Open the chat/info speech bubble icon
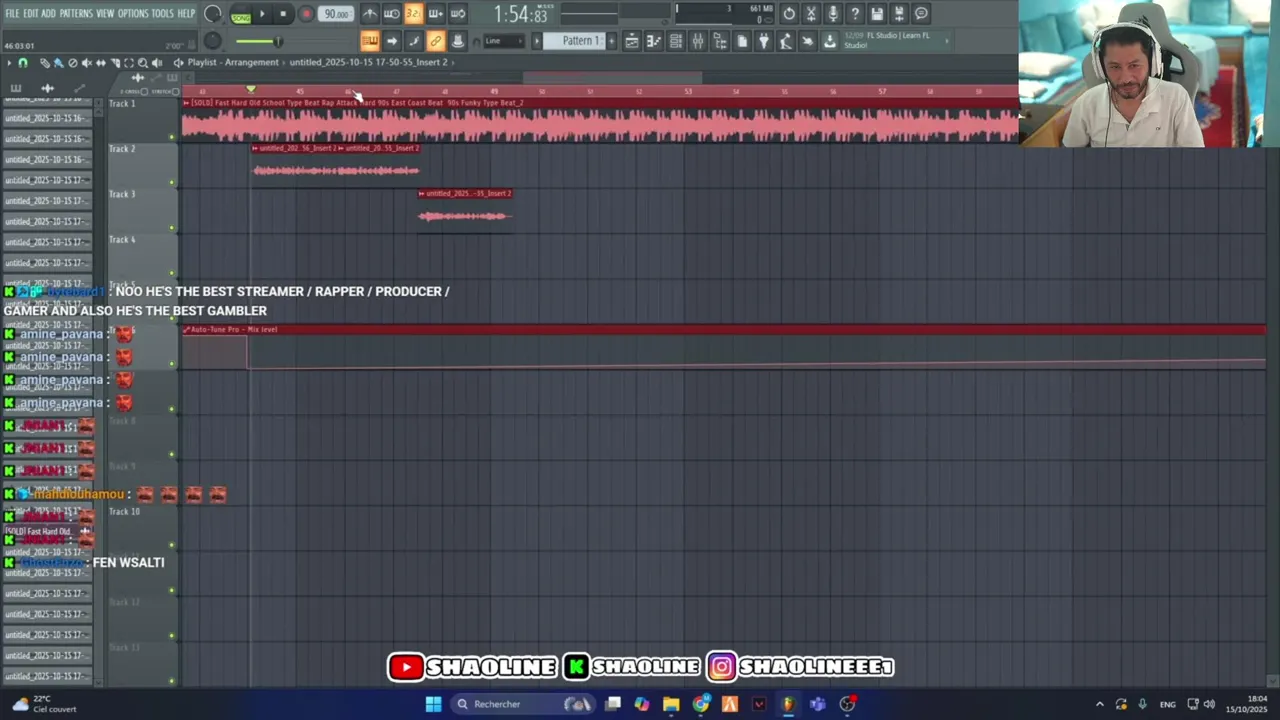The height and width of the screenshot is (720, 1280). coord(921,14)
